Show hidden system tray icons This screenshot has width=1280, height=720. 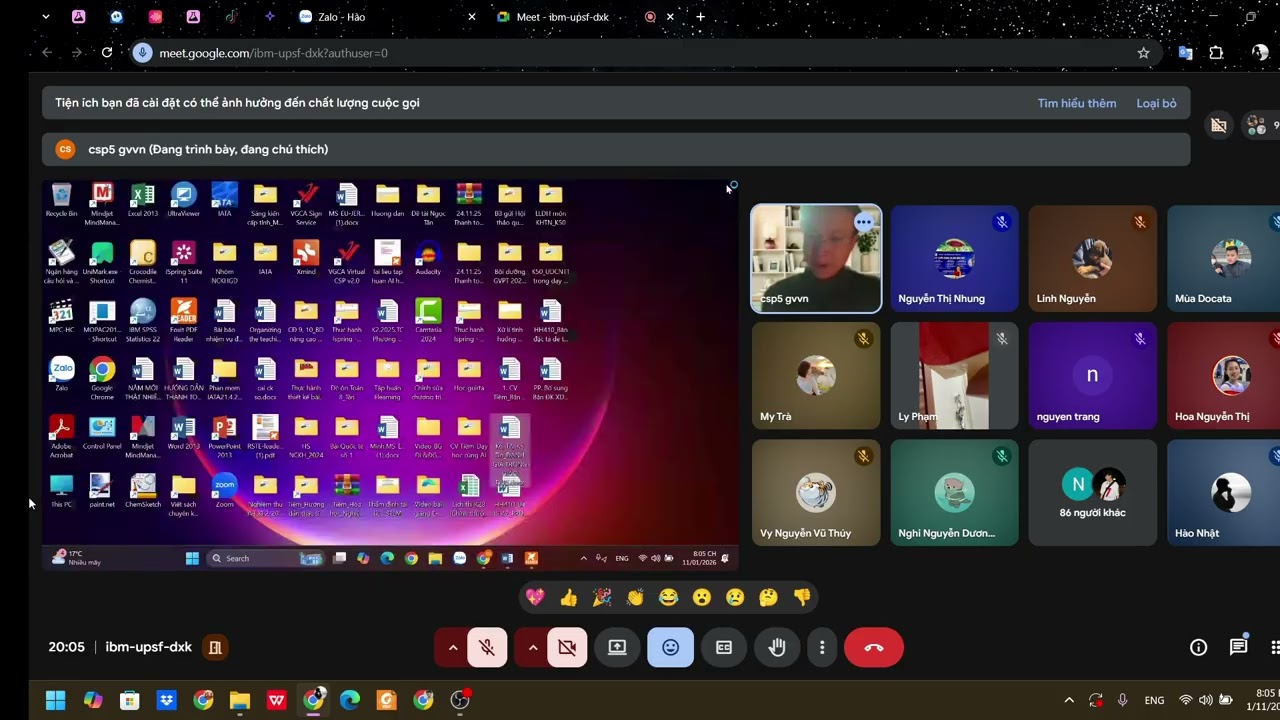(x=1069, y=700)
